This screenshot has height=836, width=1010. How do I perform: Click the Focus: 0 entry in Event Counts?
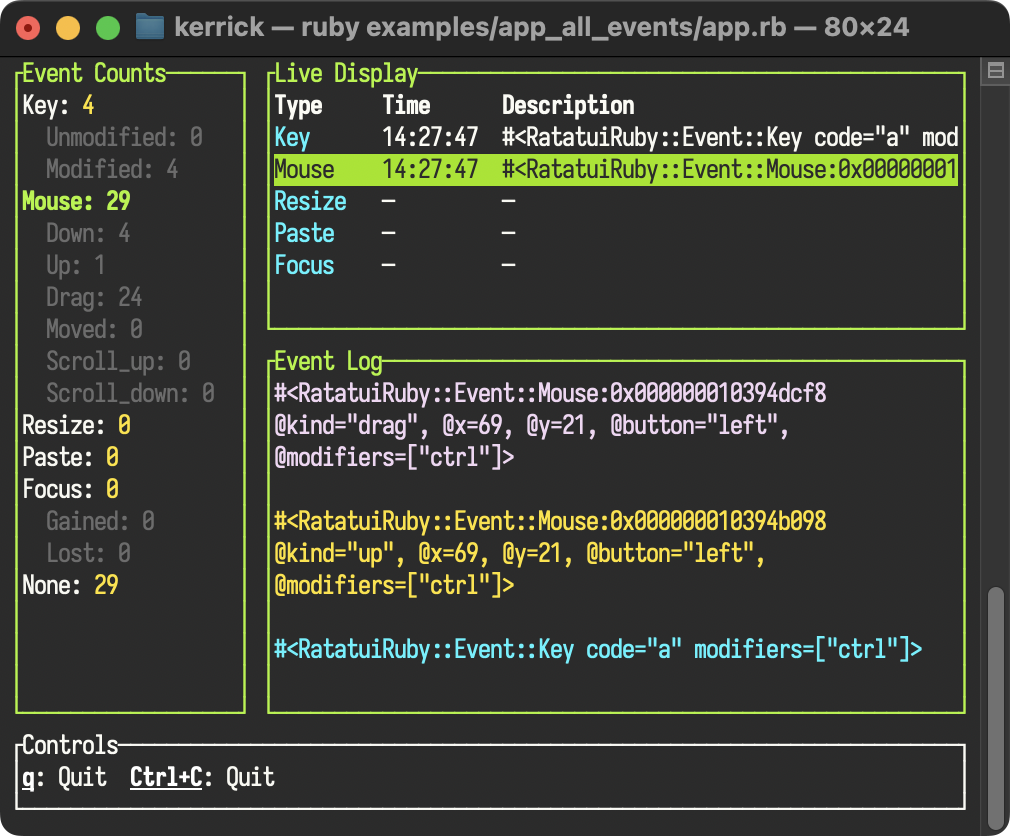tap(70, 489)
